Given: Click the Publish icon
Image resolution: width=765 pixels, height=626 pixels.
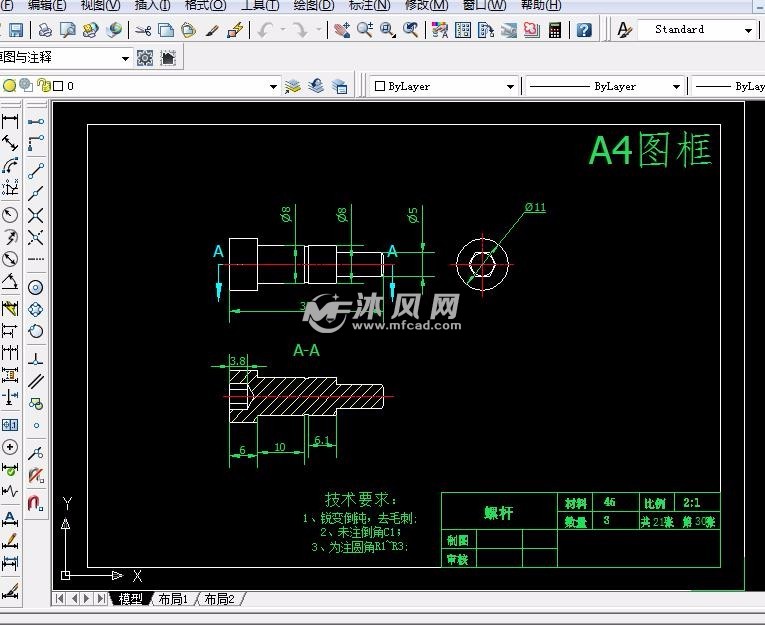Looking at the screenshot, I should (90, 30).
